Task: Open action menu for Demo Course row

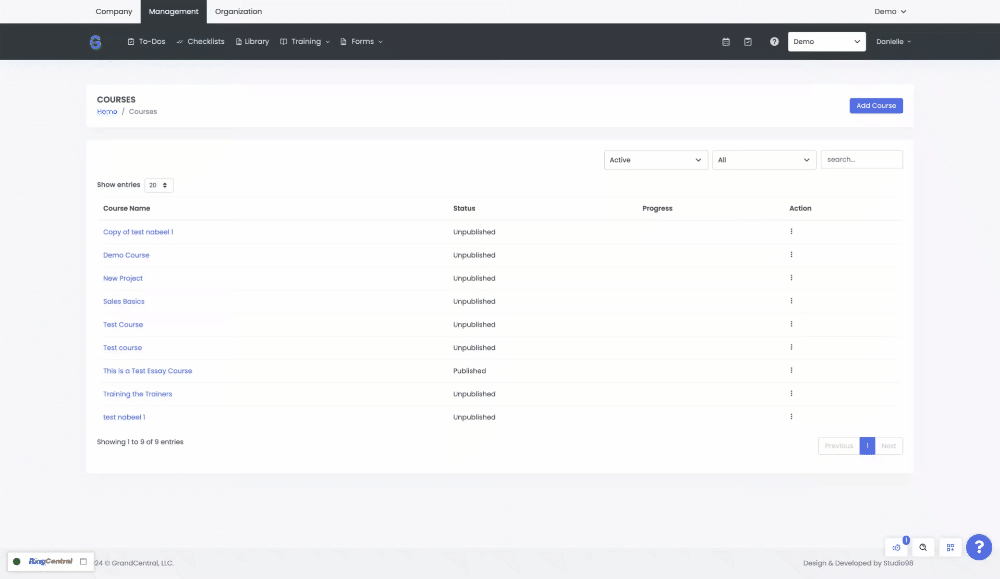Action: 791,255
